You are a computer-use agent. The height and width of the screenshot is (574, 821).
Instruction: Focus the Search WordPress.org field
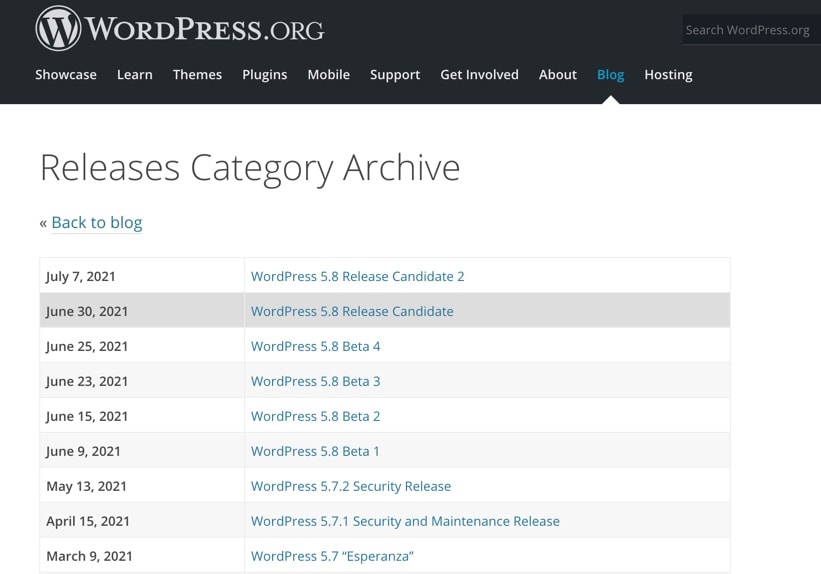pos(752,30)
